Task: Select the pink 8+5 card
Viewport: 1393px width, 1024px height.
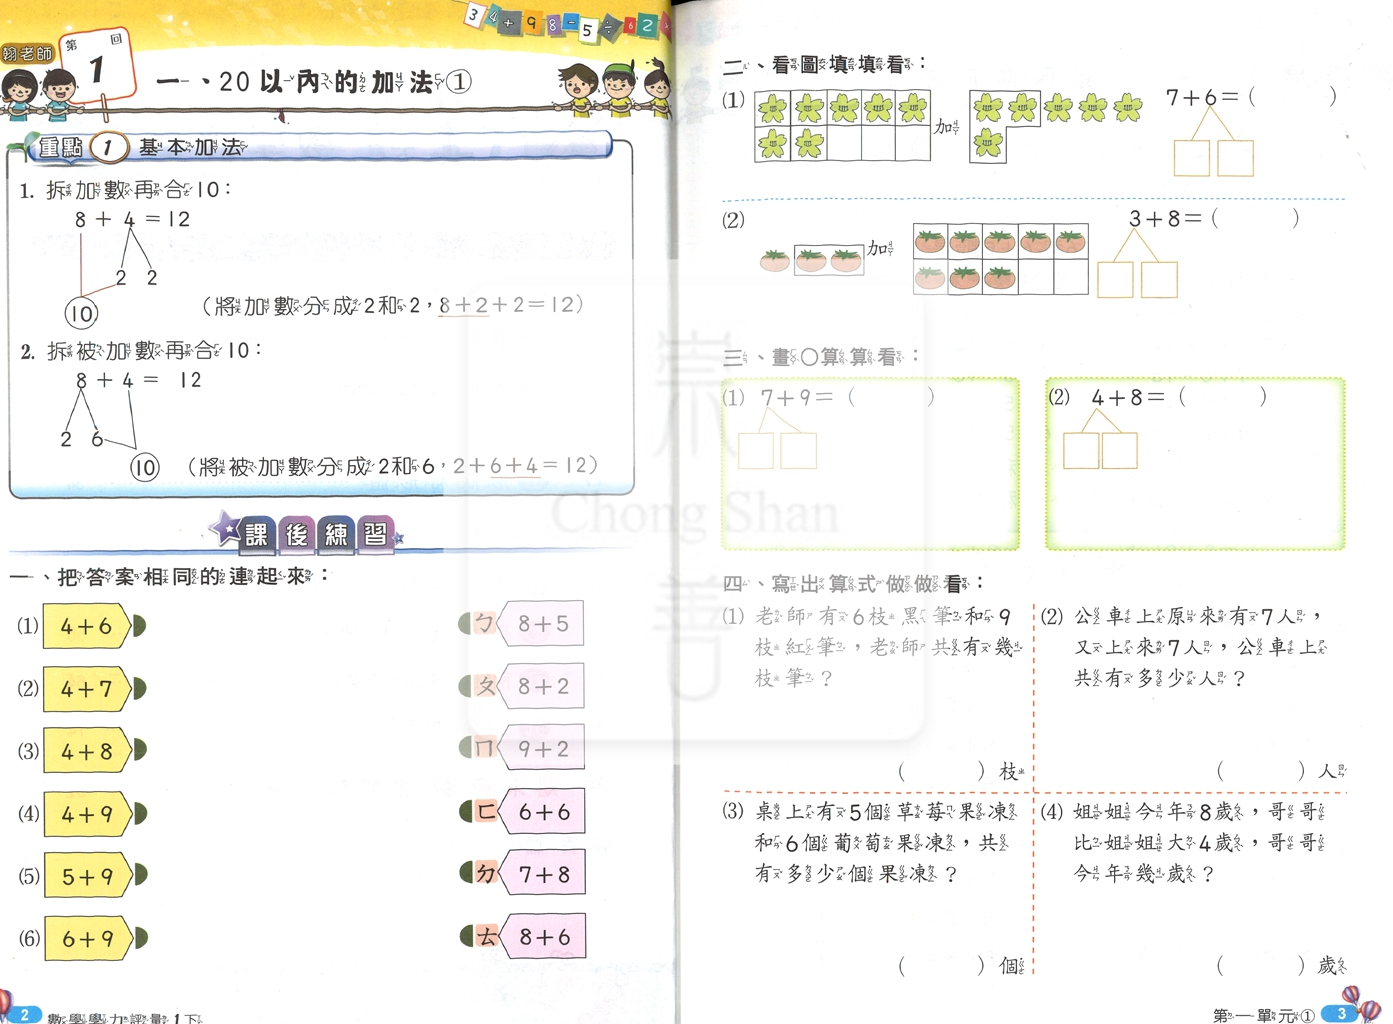Action: point(541,624)
